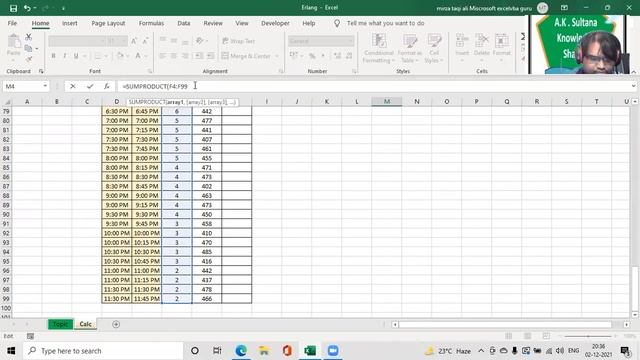640x360 pixels.
Task: Click the Save icon in the quick access toolbar
Action: click(13, 8)
